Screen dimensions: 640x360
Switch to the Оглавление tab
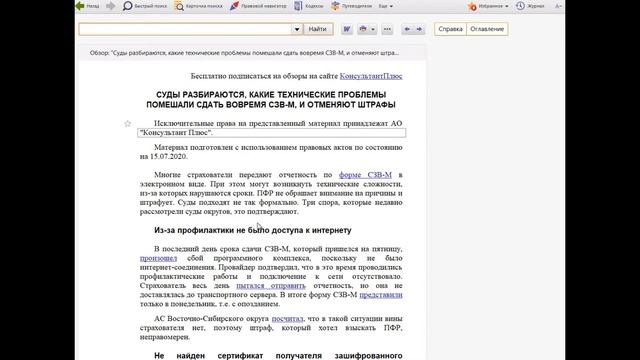487,29
